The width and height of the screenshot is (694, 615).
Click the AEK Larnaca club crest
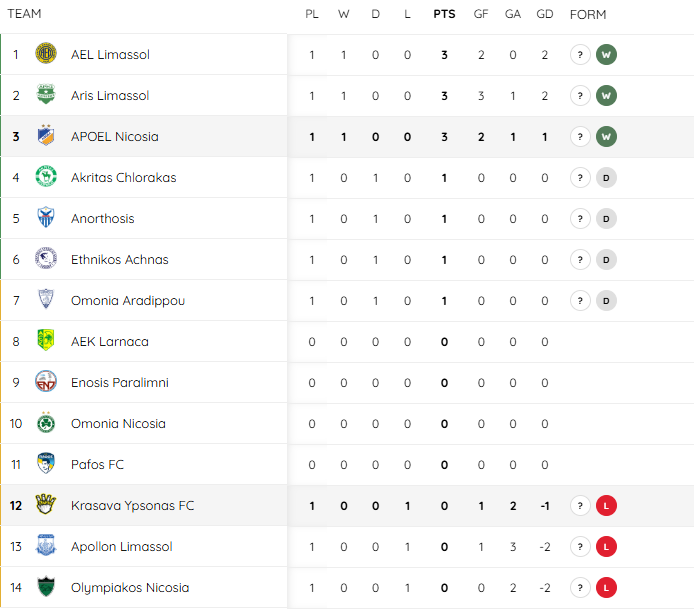(45, 341)
